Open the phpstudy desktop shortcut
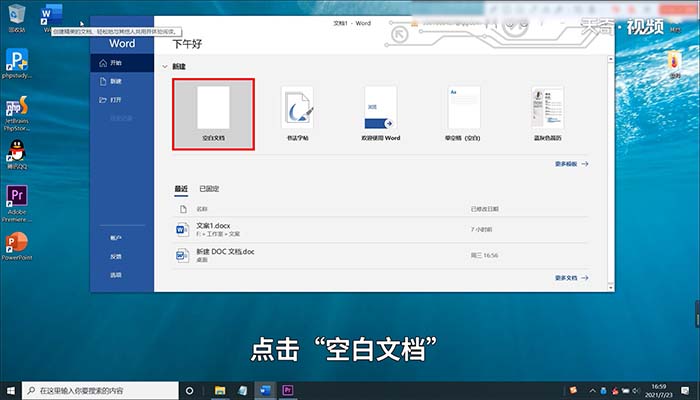The height and width of the screenshot is (400, 700). click(x=17, y=63)
